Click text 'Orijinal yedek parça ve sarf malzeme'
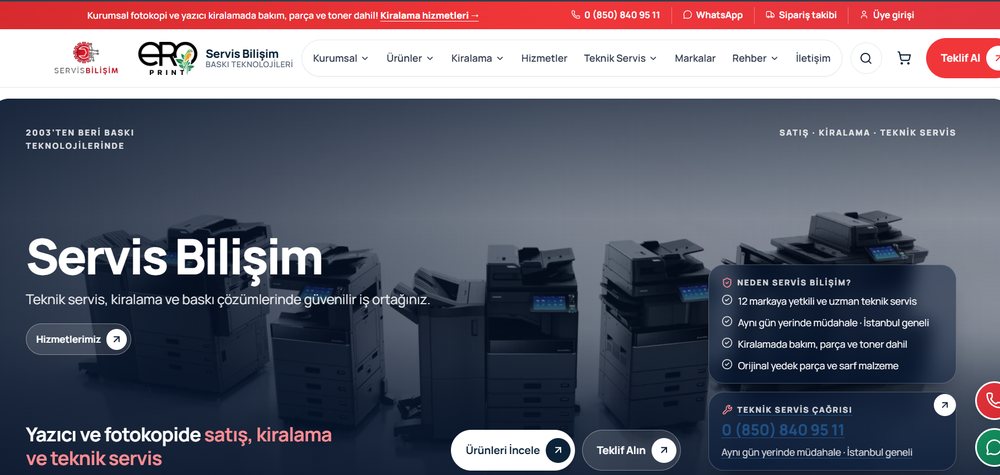 coord(818,365)
